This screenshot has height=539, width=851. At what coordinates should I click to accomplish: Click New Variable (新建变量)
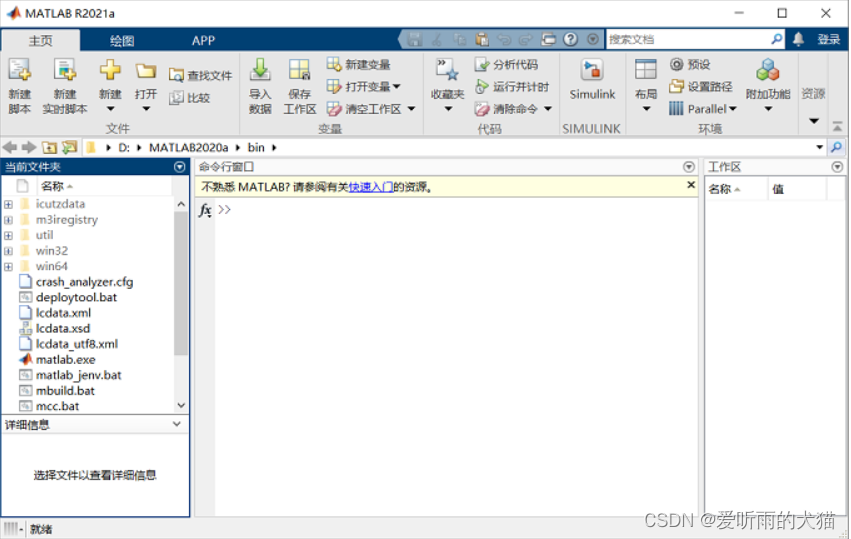coord(358,65)
